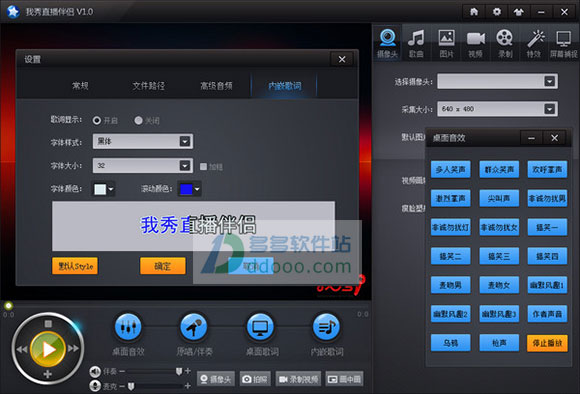
Task: Switch to the 文件路径 tab
Action: point(148,86)
